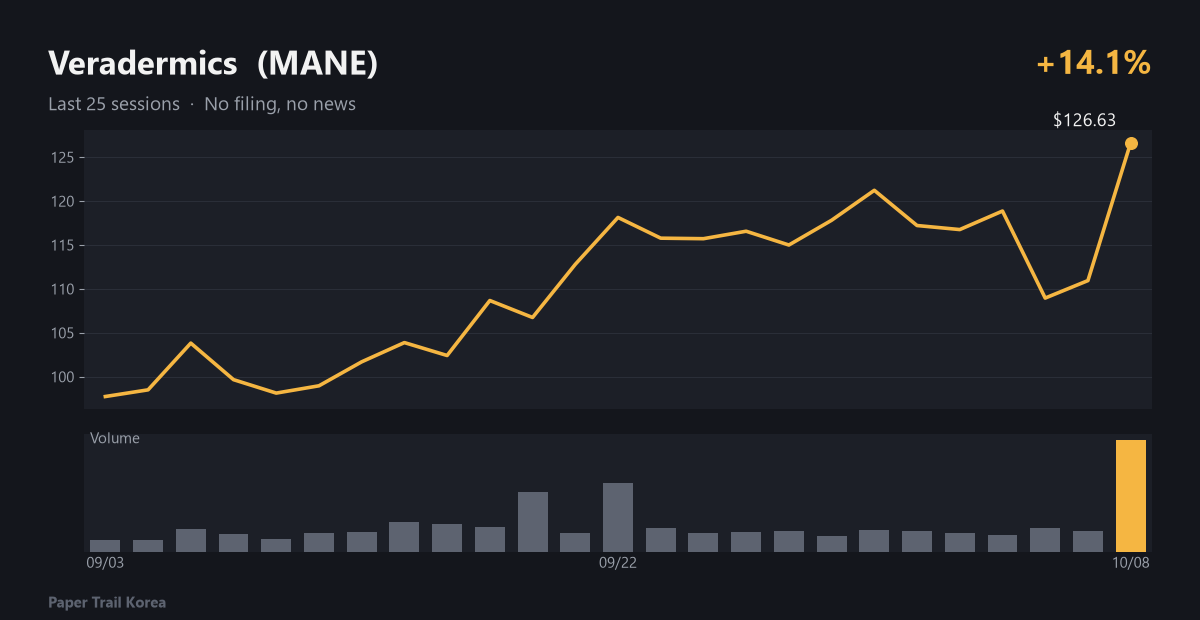Viewport: 1200px width, 620px height.
Task: Click the 100 y-axis label
Action: click(x=65, y=378)
